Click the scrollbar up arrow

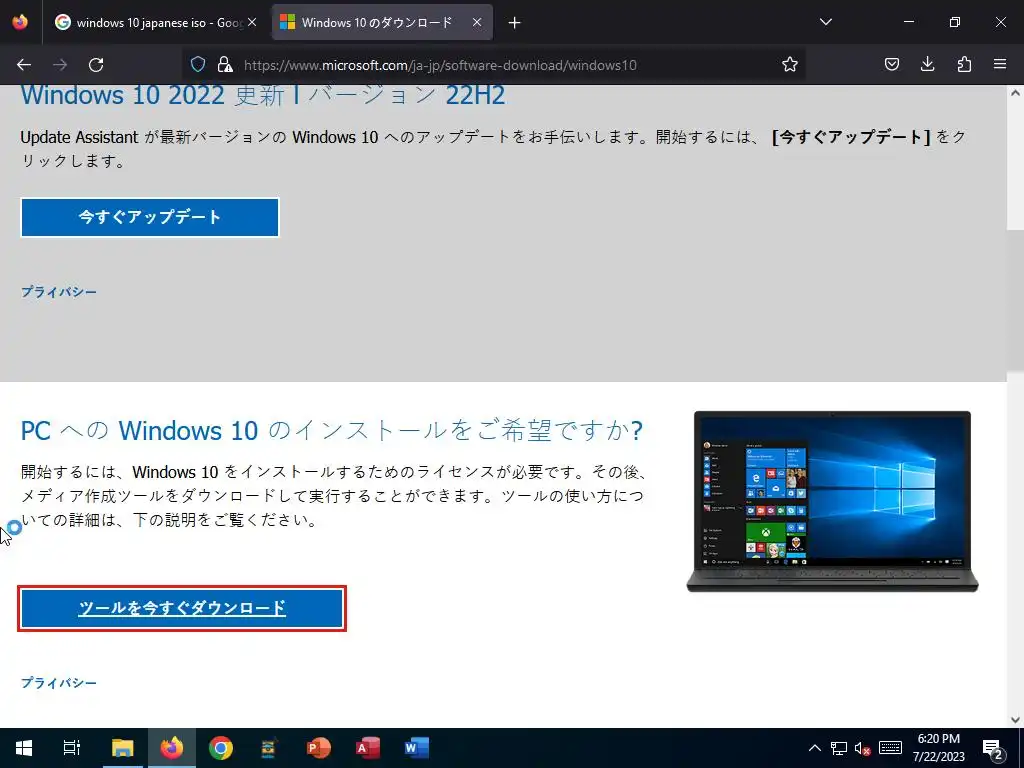(1016, 93)
